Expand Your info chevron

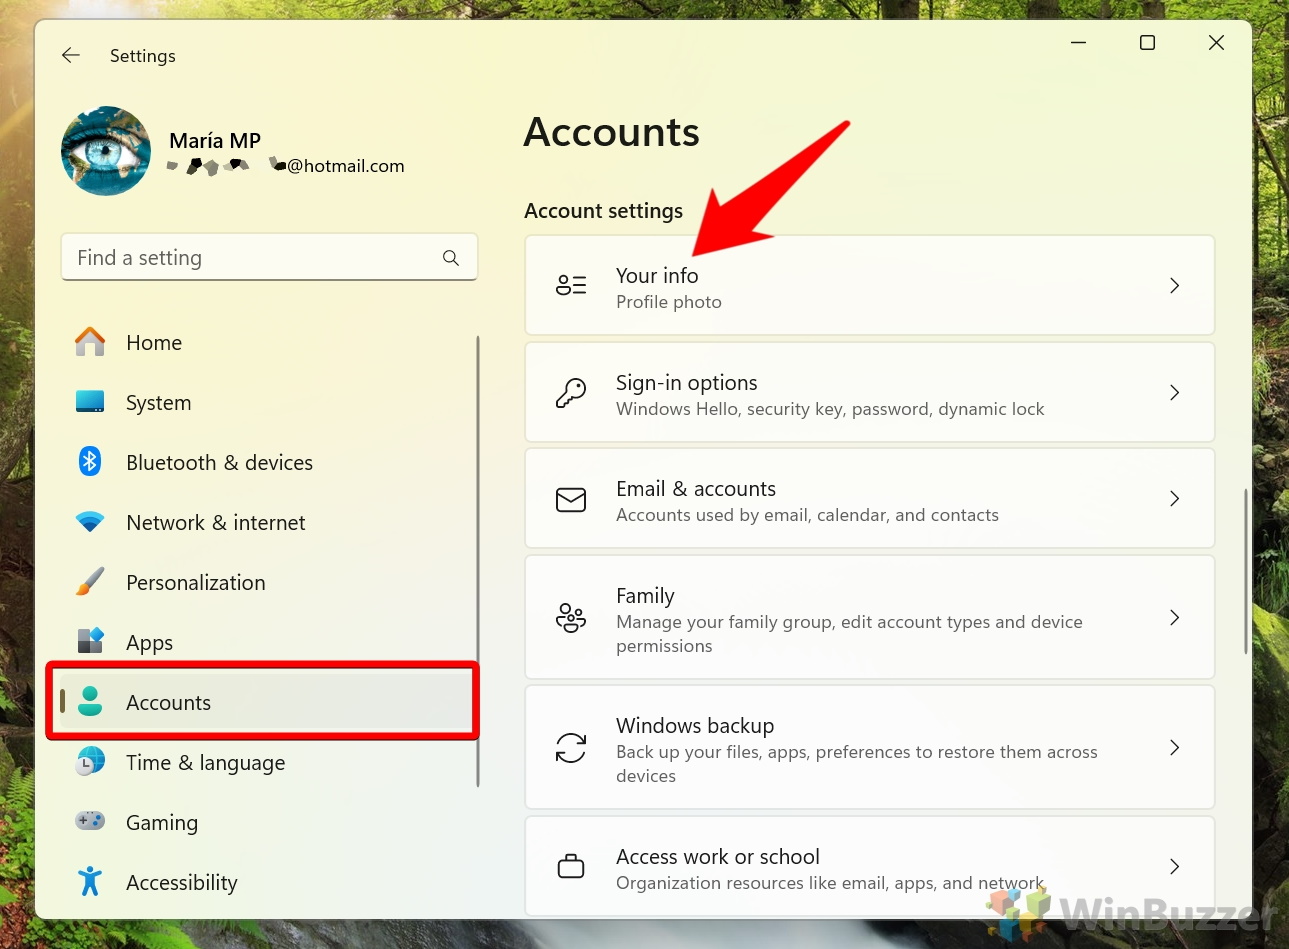(1175, 285)
